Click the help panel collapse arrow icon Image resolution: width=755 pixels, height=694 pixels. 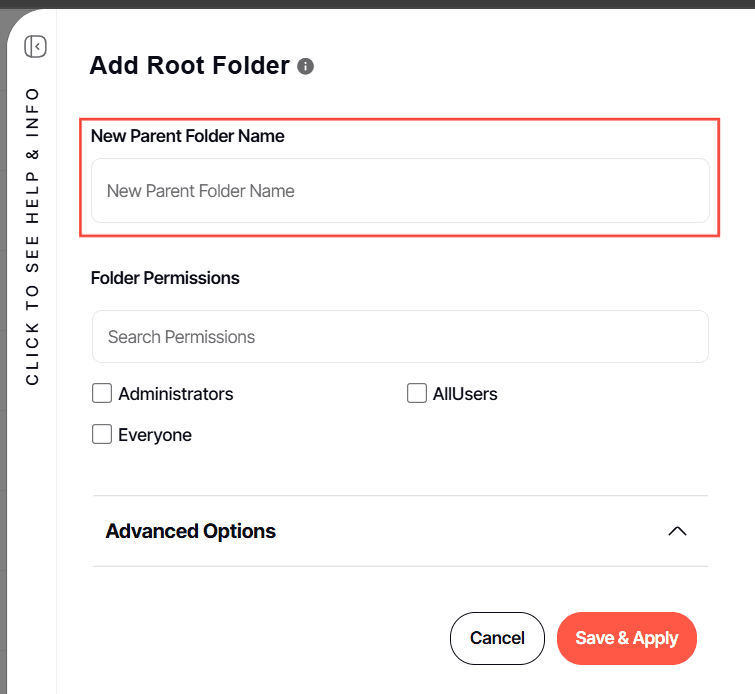click(x=36, y=46)
